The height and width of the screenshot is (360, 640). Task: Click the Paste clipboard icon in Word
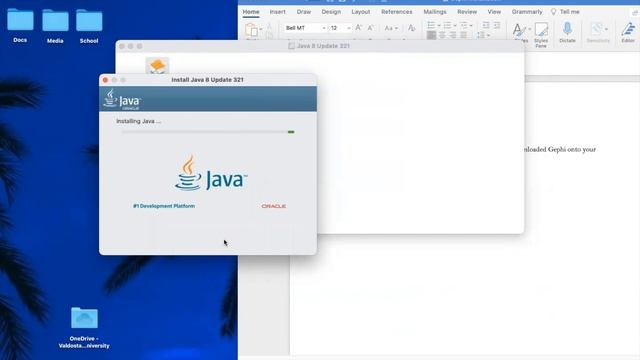(251, 30)
